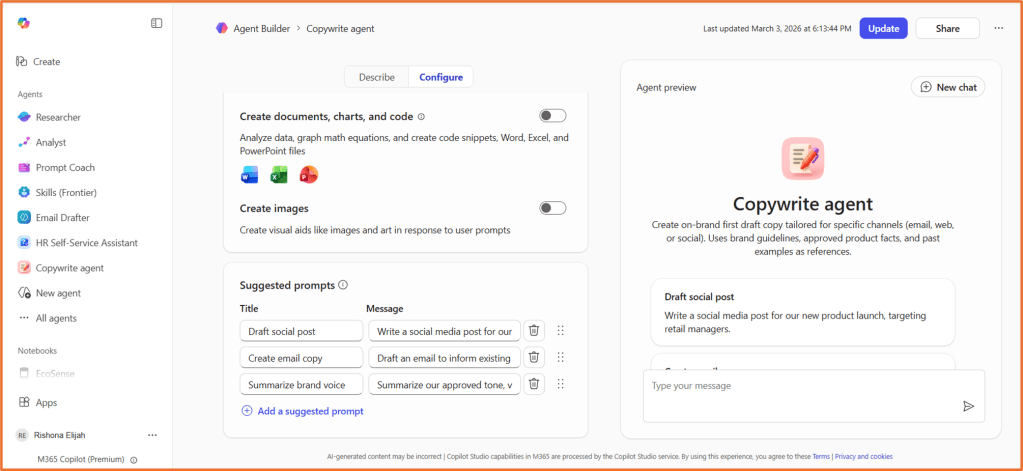
Task: Add a suggested prompt
Action: pyautogui.click(x=302, y=411)
